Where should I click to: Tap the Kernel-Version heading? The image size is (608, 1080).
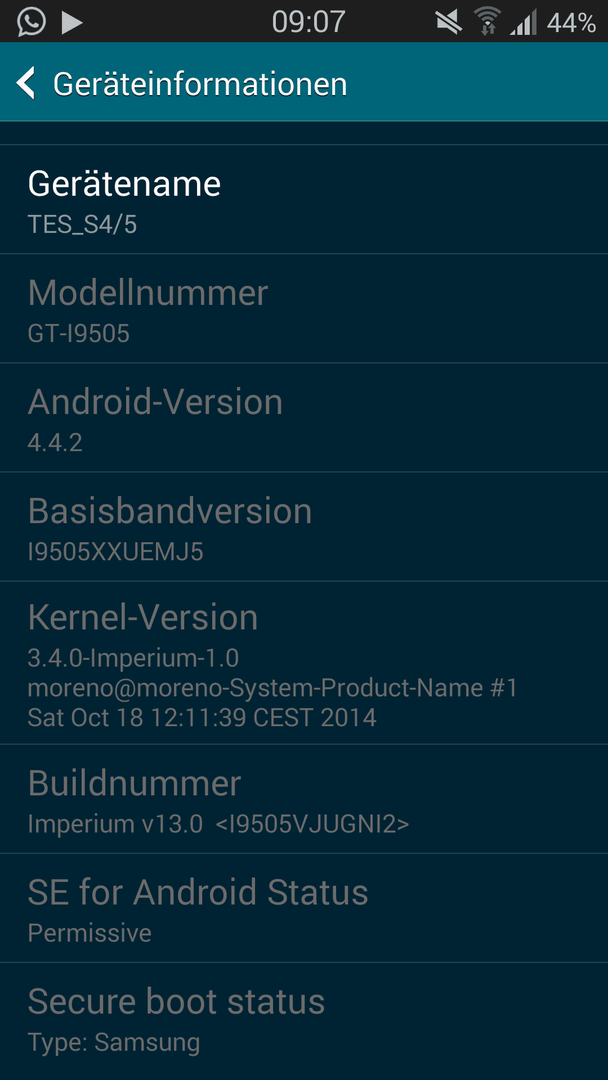(x=143, y=617)
